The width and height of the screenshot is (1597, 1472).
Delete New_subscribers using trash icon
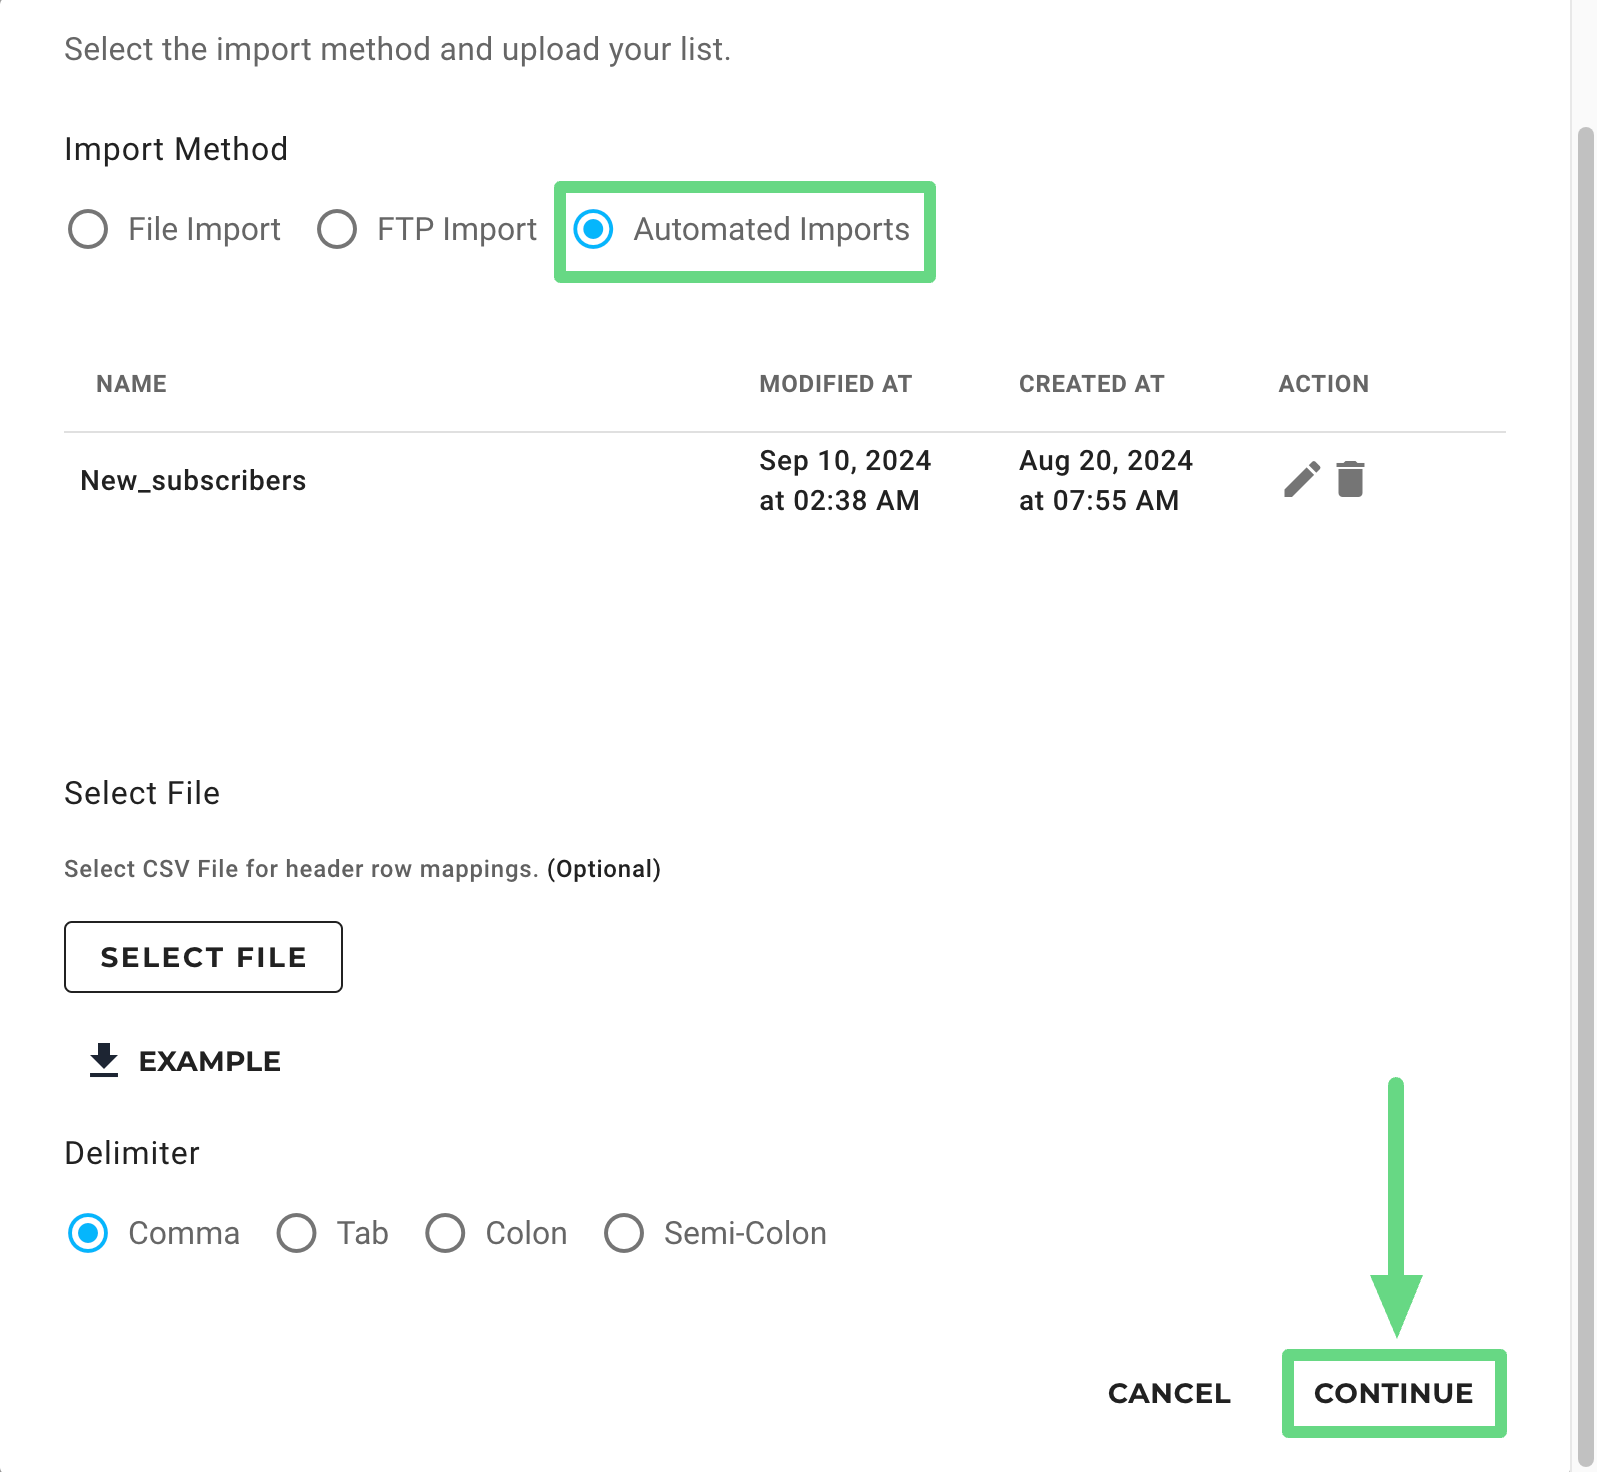(x=1350, y=479)
